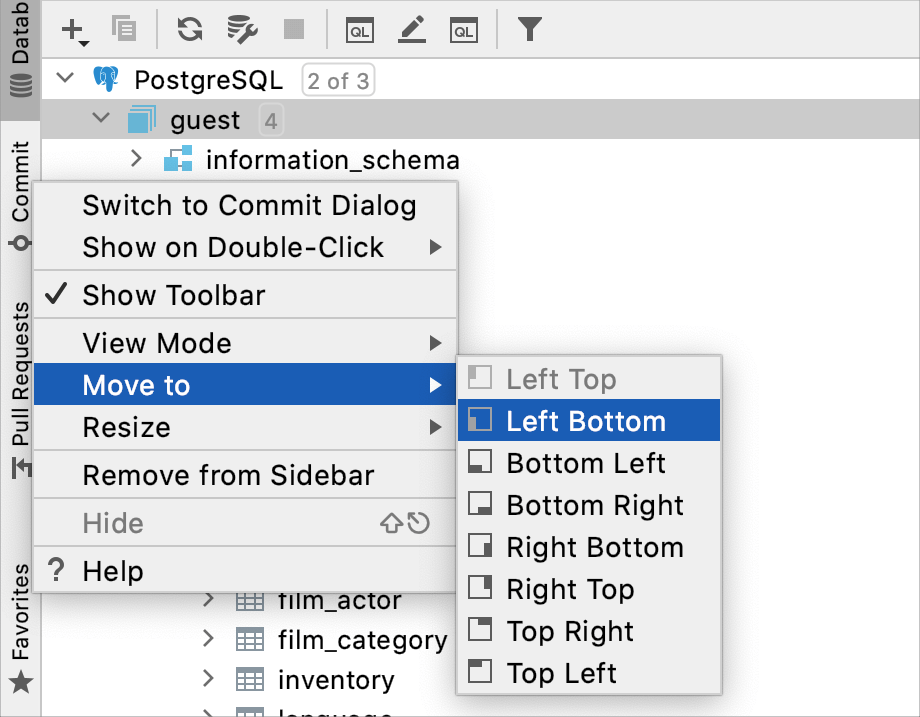Select Left Top in the submenu
The width and height of the screenshot is (920, 717).
click(x=562, y=378)
